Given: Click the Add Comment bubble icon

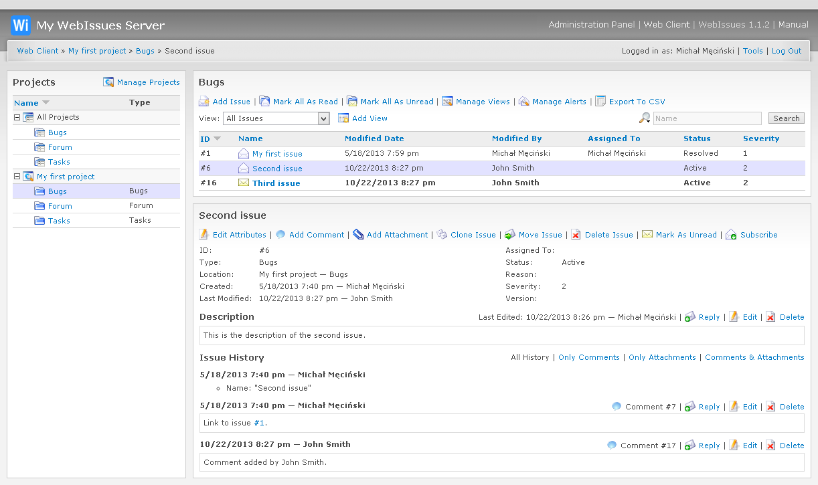Looking at the screenshot, I should (281, 235).
